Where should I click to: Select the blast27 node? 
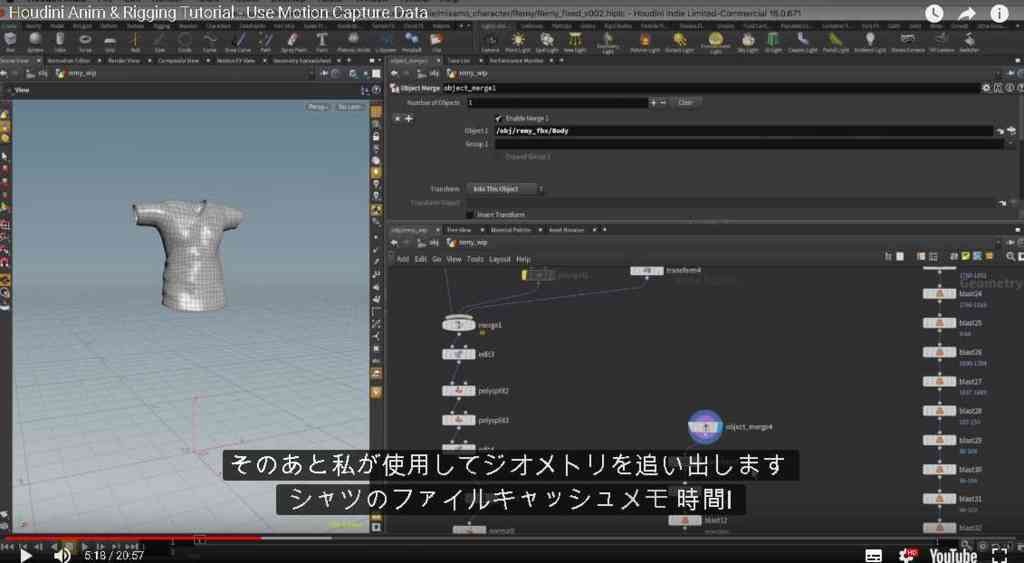pyautogui.click(x=940, y=381)
